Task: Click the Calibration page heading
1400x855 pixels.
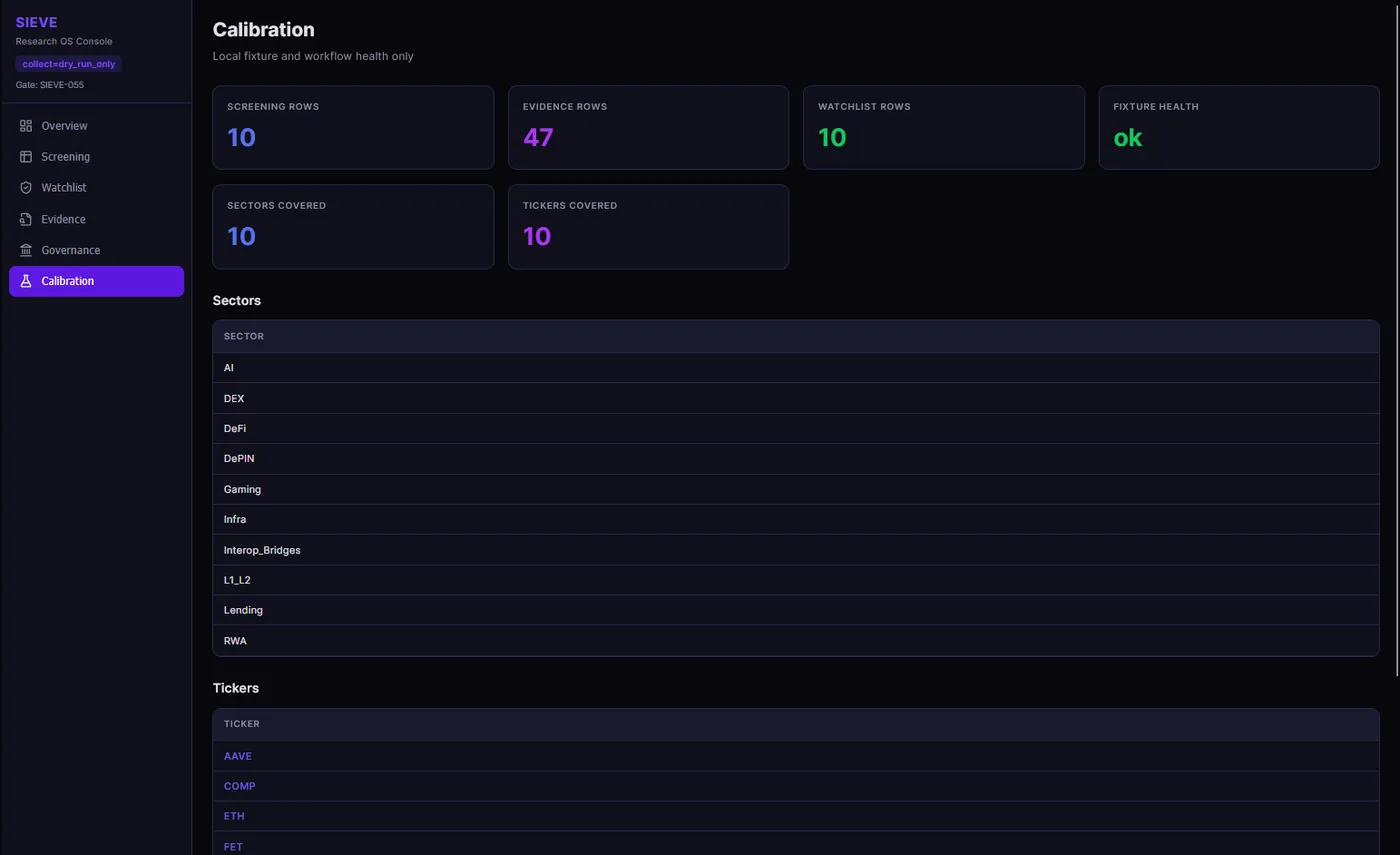Action: [x=264, y=30]
